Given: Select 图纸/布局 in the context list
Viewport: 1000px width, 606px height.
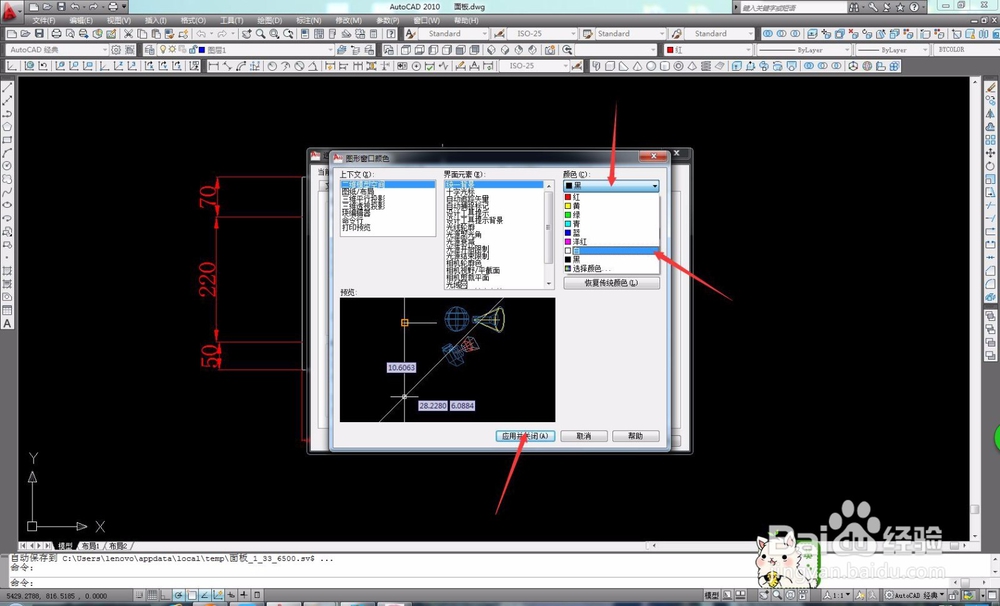Looking at the screenshot, I should pos(358,191).
